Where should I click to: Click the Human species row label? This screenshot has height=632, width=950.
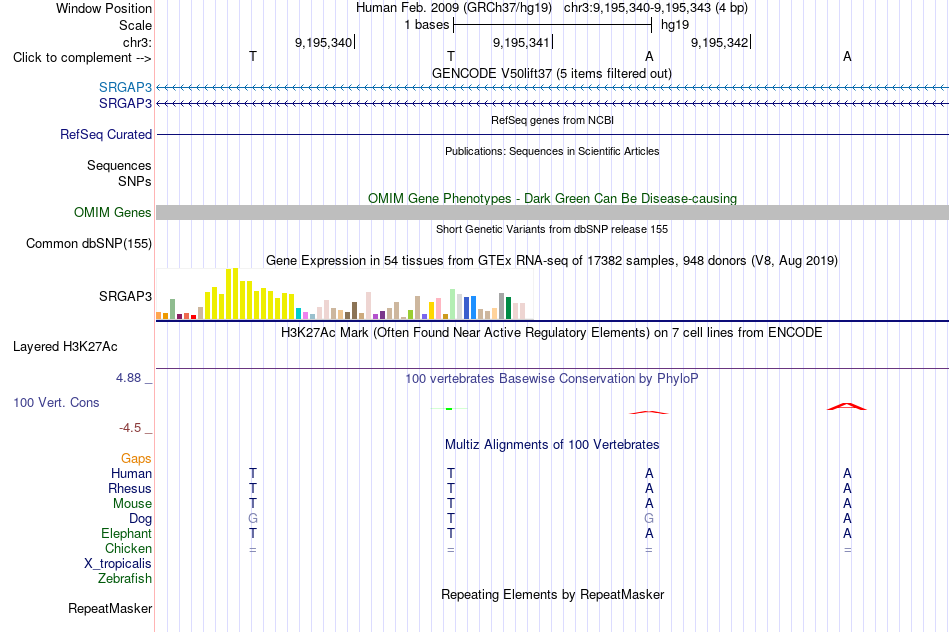click(131, 474)
